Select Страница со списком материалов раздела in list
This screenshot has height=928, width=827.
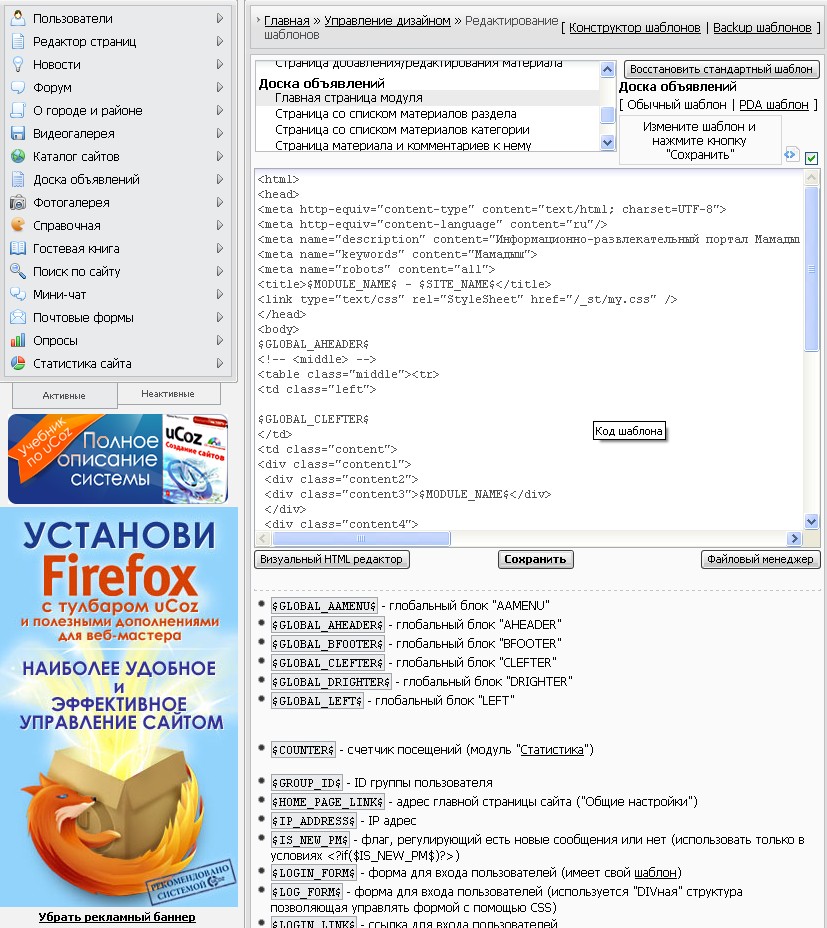tap(395, 114)
